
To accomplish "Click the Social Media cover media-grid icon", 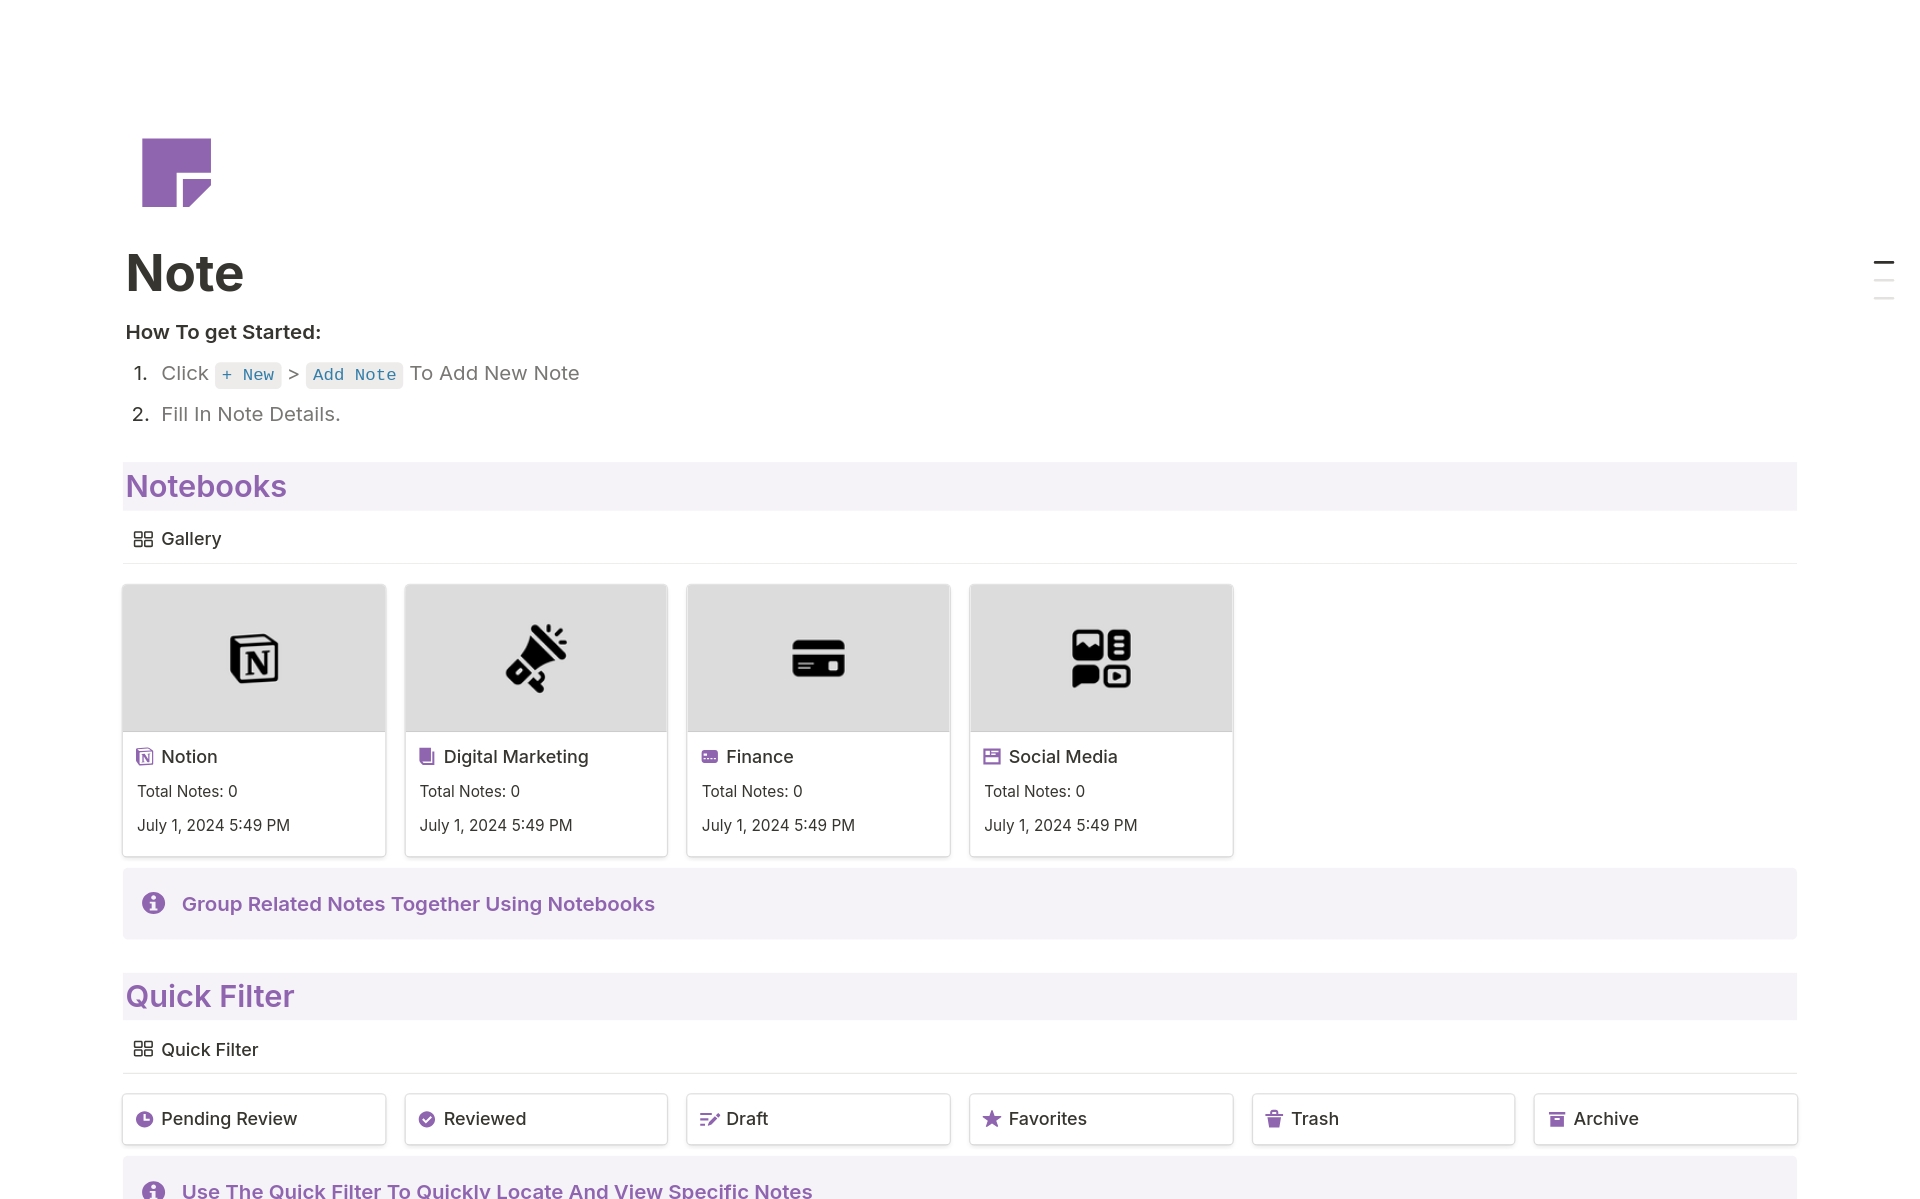I will pos(1100,658).
